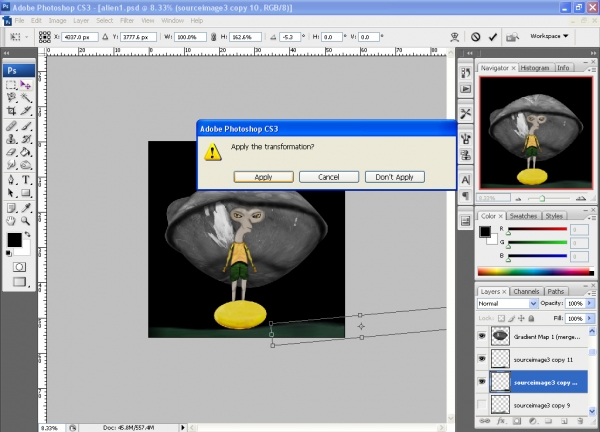The image size is (600, 432).
Task: Select the Eyedropper tool
Action: [26, 208]
